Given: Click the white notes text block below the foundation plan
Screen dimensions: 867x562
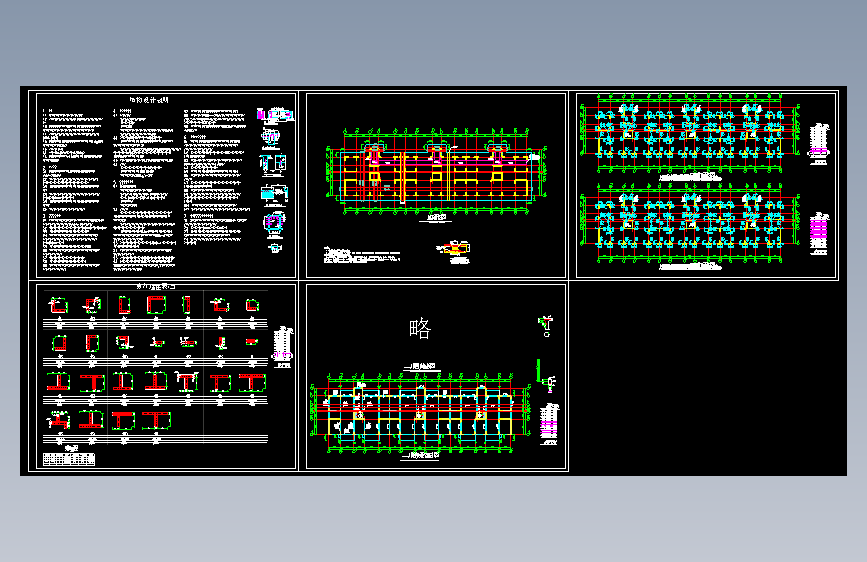Looking at the screenshot, I should (x=362, y=255).
